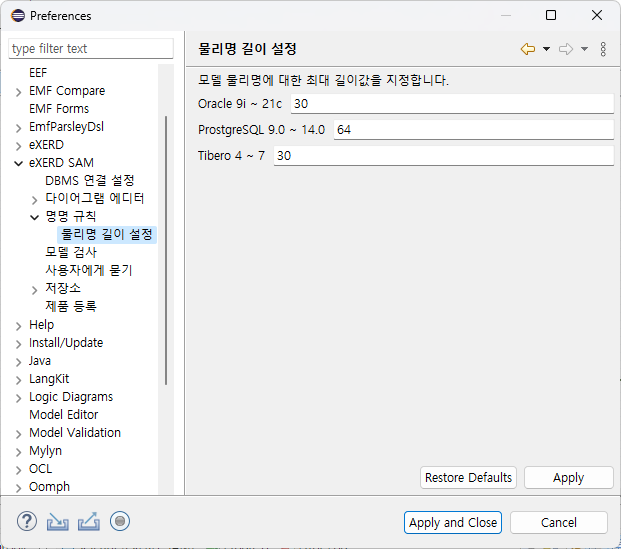The width and height of the screenshot is (621, 549).
Task: Close the Preferences window
Action: [596, 15]
